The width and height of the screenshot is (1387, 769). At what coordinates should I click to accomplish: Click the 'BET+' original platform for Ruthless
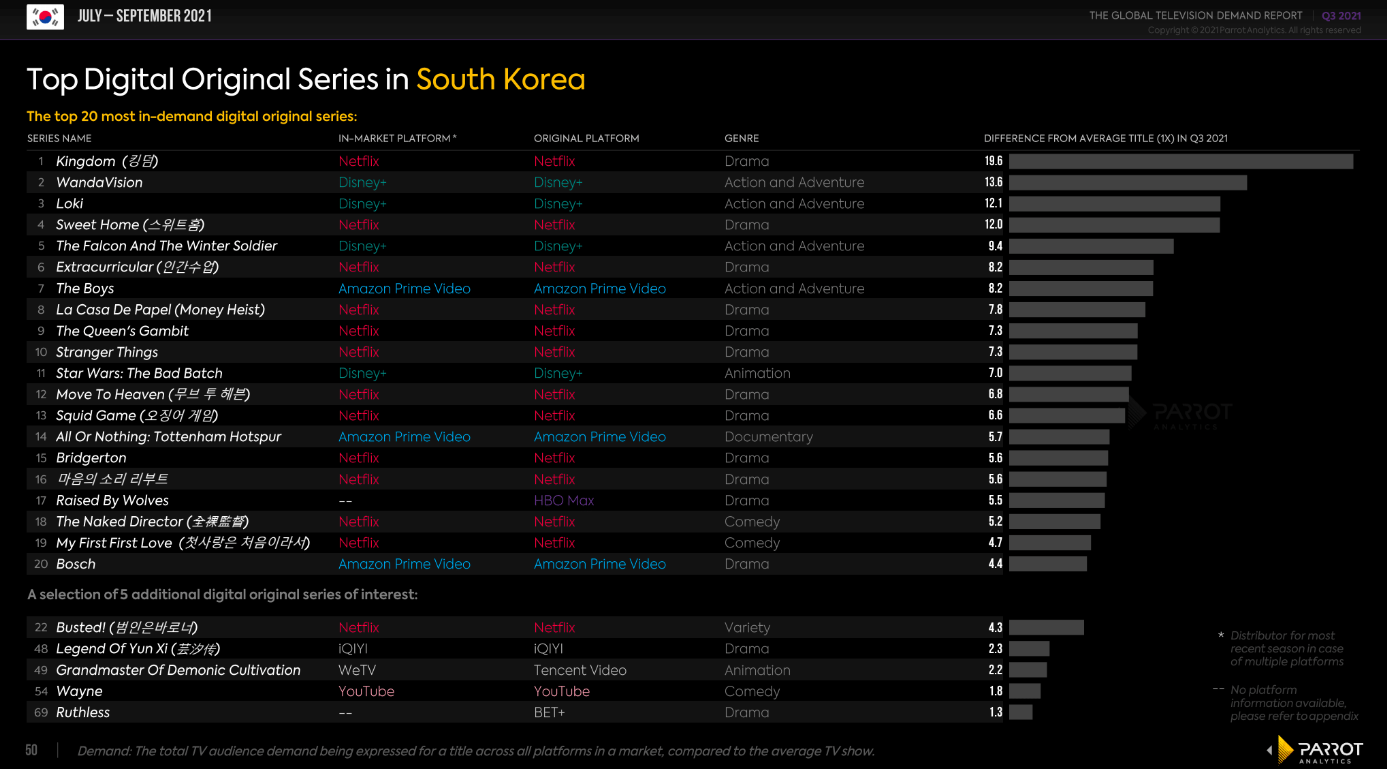coord(549,712)
